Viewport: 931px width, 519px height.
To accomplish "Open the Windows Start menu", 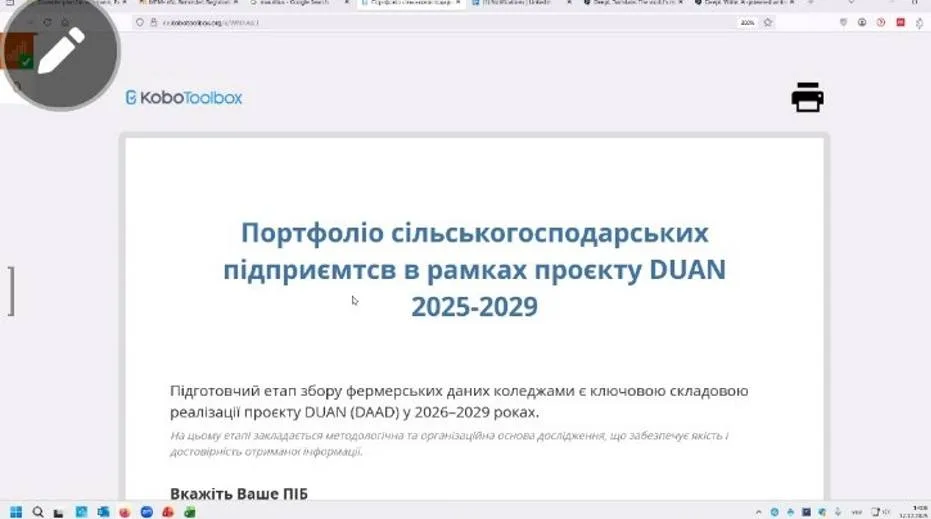I will (x=17, y=511).
